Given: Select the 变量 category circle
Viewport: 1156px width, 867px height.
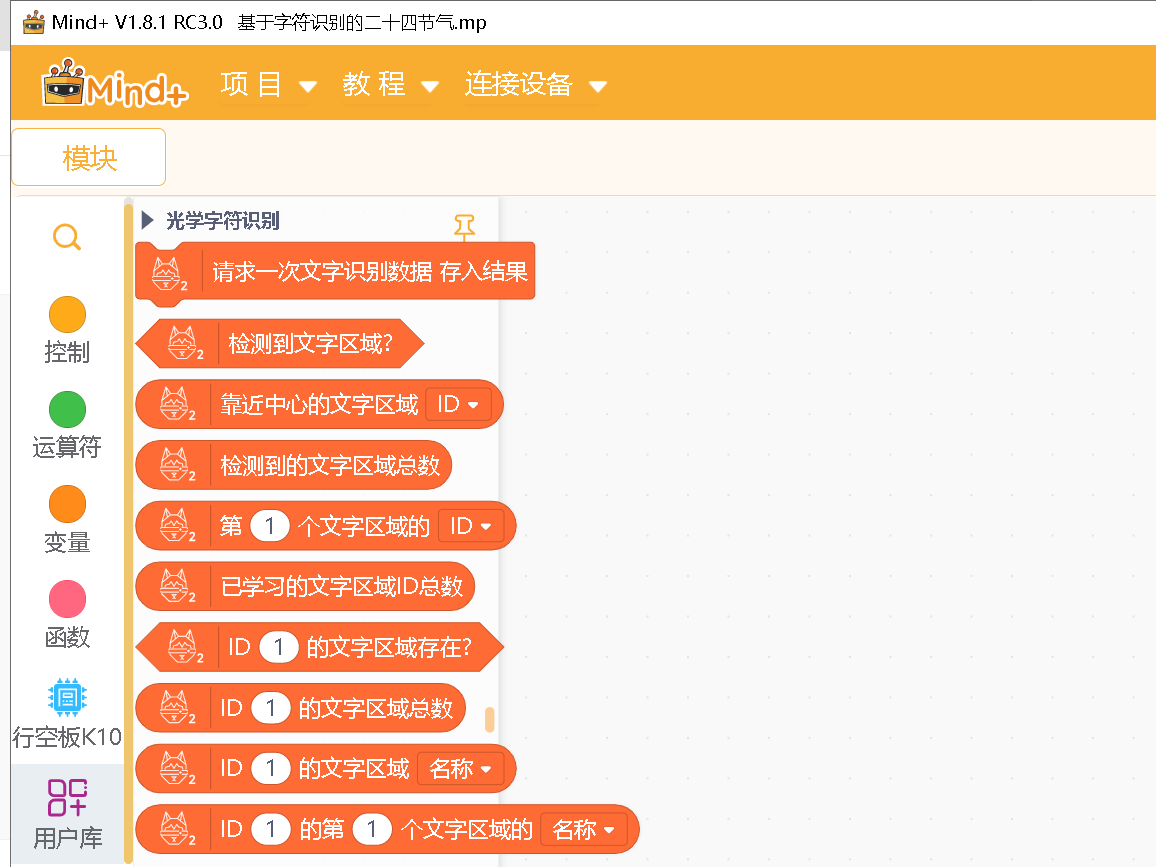Looking at the screenshot, I should [x=67, y=504].
